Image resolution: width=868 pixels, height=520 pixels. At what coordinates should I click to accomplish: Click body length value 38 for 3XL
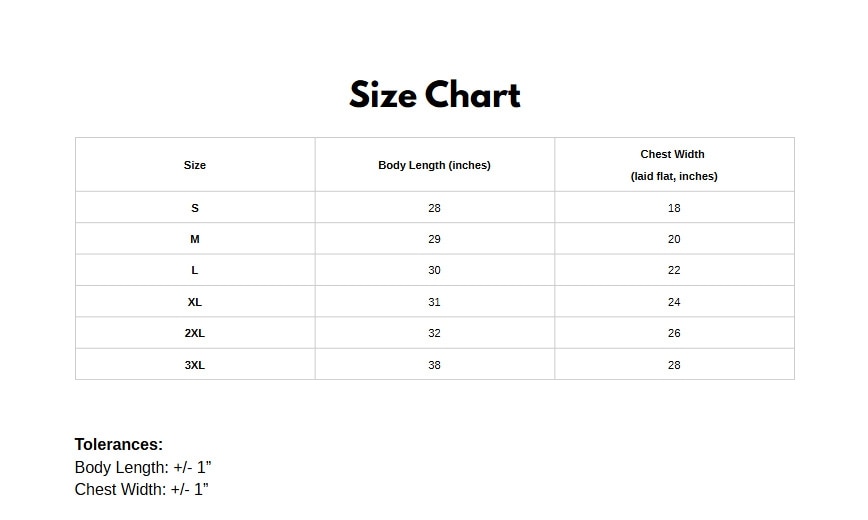[434, 365]
